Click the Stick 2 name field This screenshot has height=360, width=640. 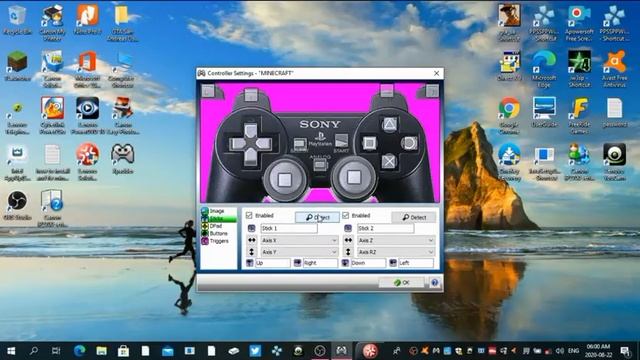(x=385, y=229)
